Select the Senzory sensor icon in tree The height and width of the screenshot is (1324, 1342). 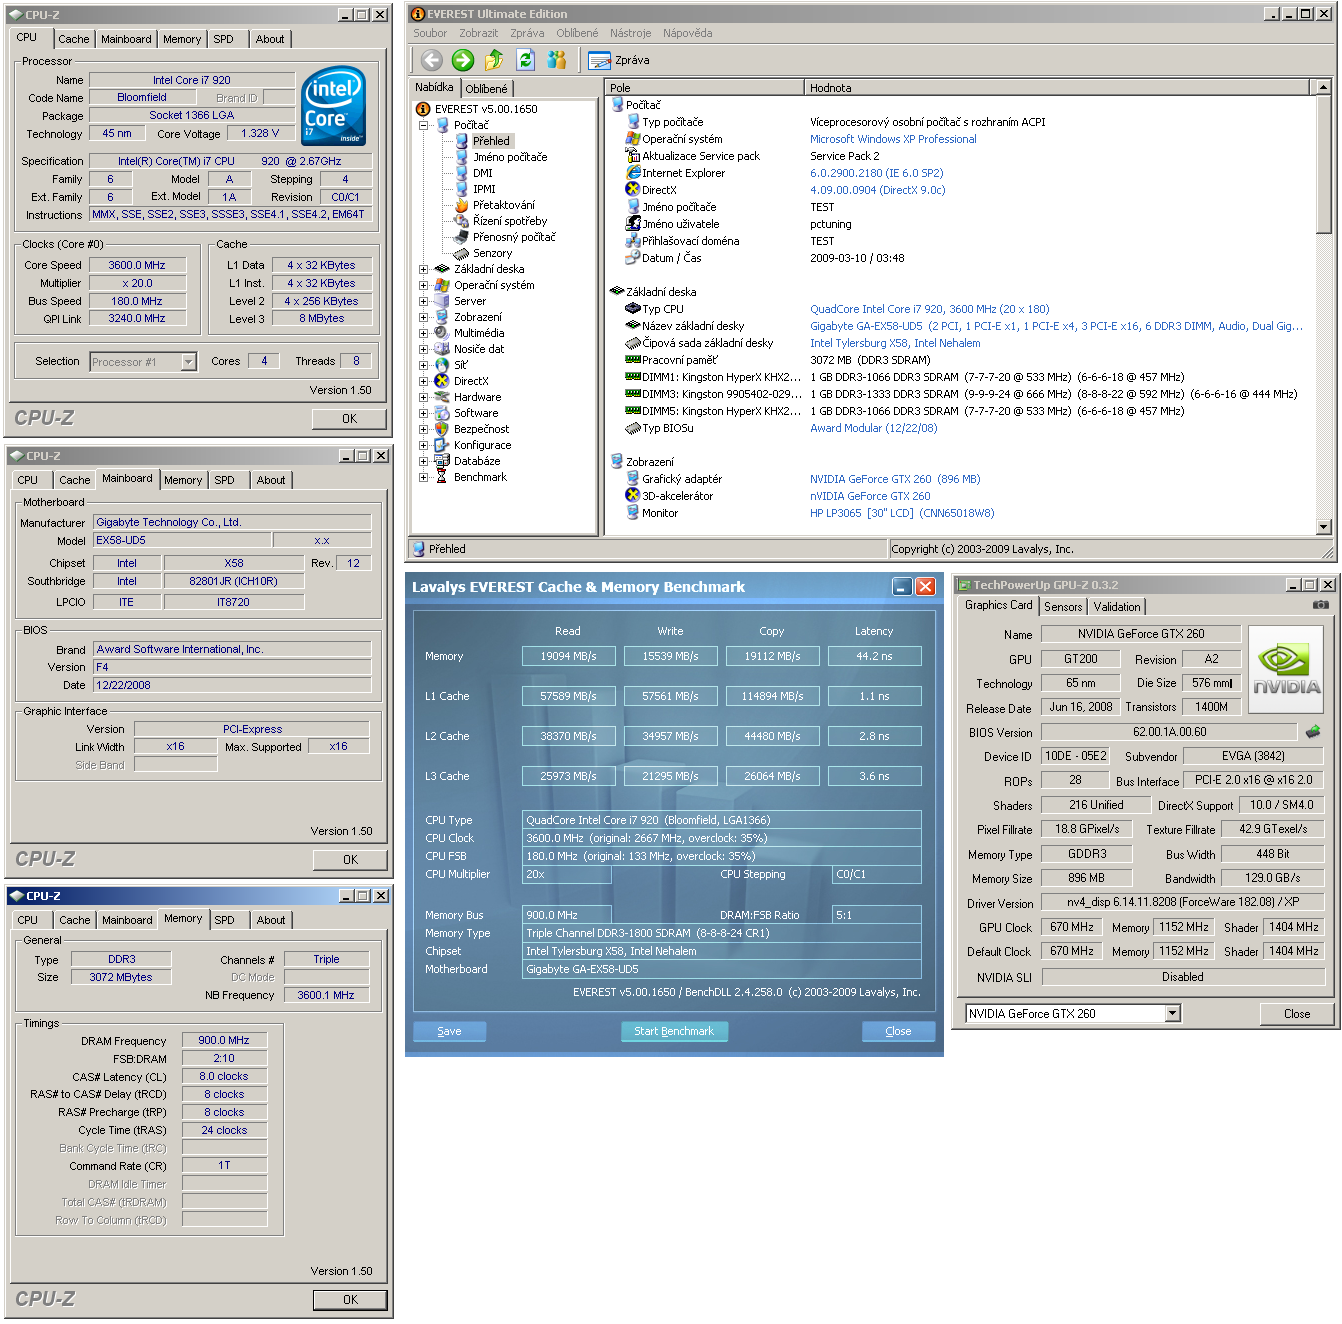tap(461, 253)
